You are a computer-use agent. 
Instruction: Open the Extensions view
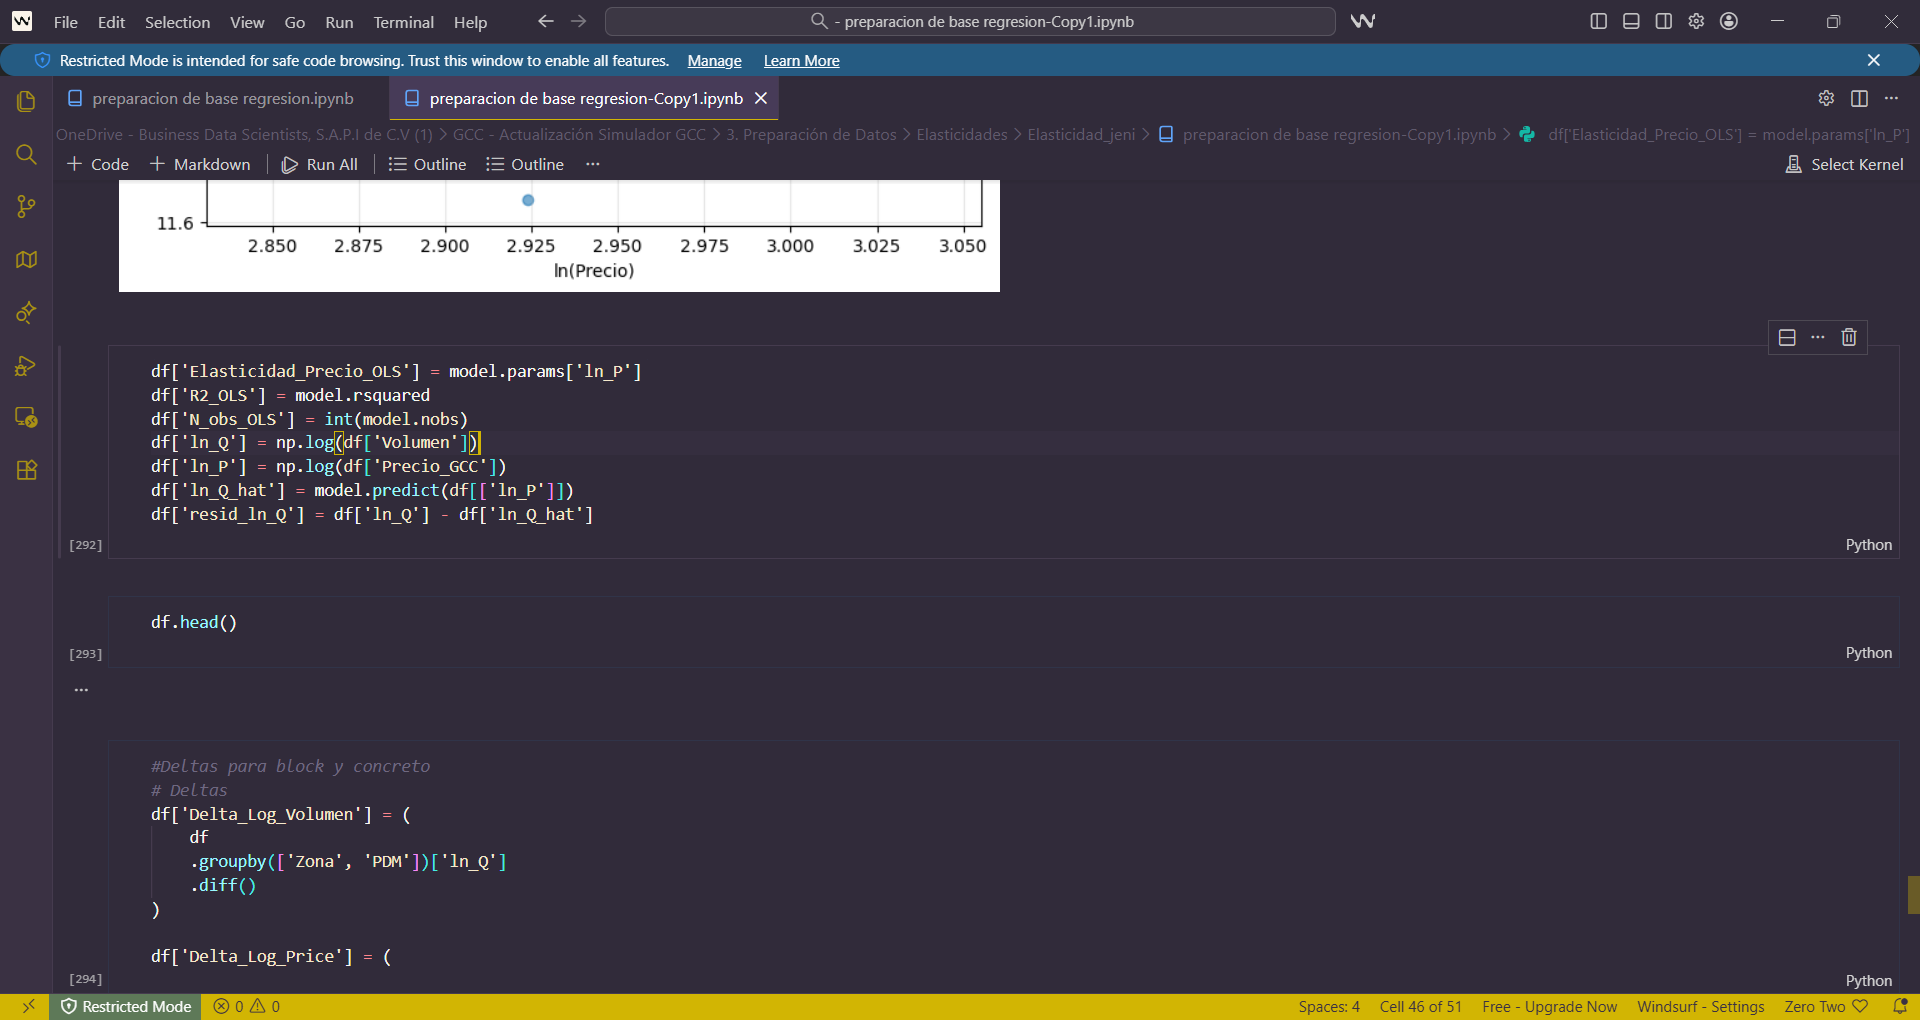tap(26, 470)
